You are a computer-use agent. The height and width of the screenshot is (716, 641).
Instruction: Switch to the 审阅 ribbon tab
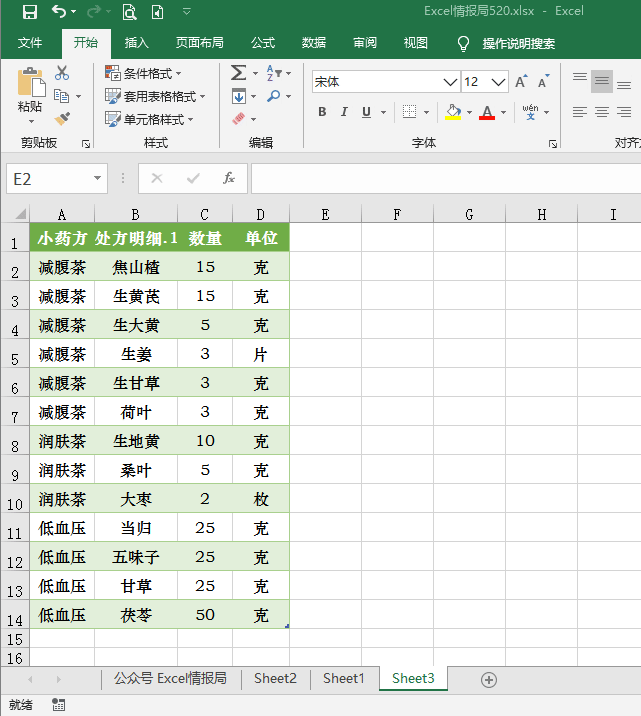[365, 43]
